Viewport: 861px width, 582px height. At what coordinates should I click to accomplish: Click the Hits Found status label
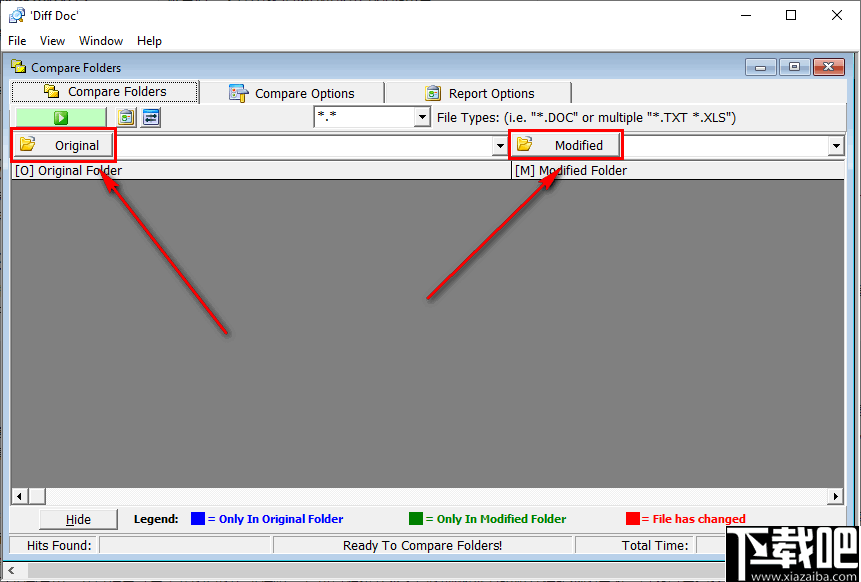(59, 546)
